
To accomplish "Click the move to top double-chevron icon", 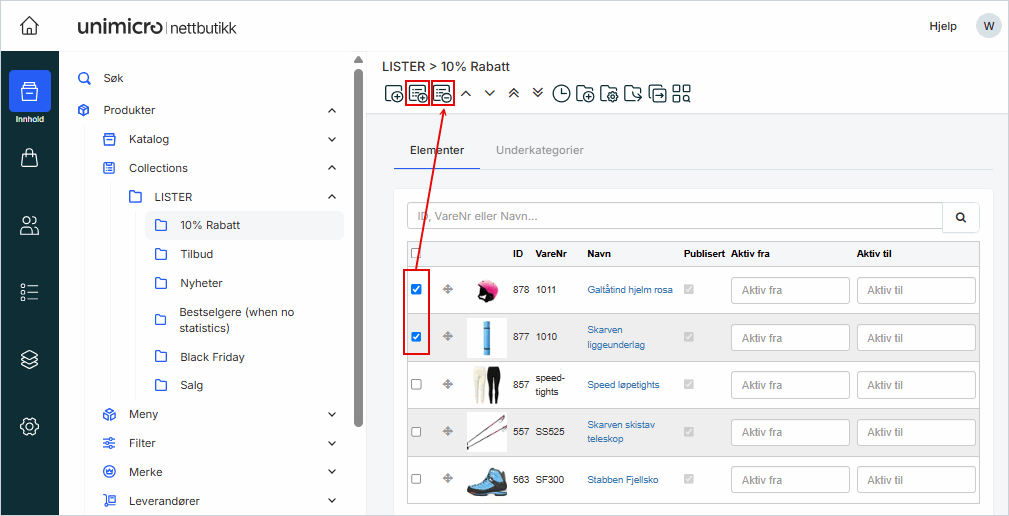I will [514, 93].
